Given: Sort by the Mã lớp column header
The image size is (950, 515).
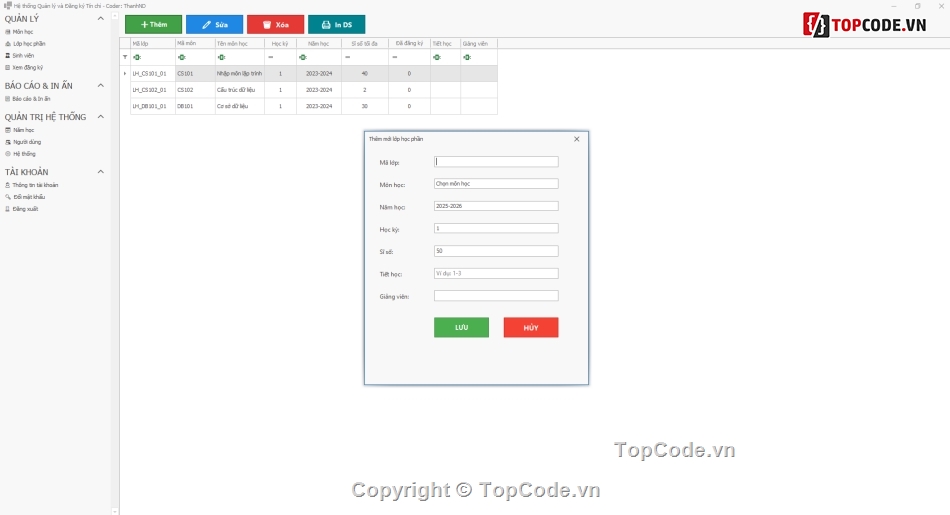Looking at the screenshot, I should coord(153,44).
